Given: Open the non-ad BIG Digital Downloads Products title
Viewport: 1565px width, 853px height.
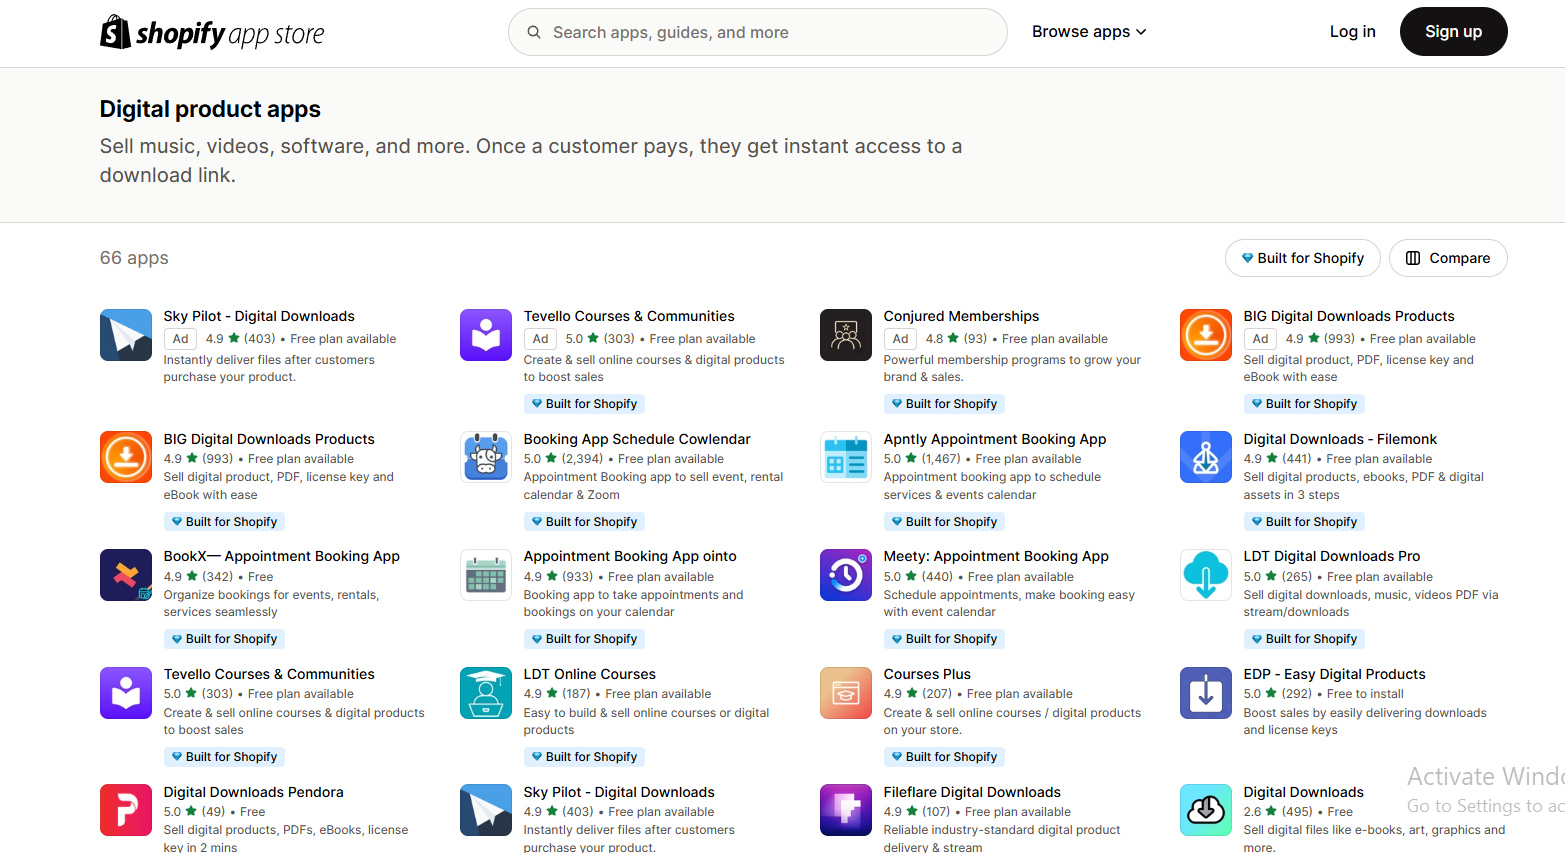Looking at the screenshot, I should pyautogui.click(x=269, y=439).
